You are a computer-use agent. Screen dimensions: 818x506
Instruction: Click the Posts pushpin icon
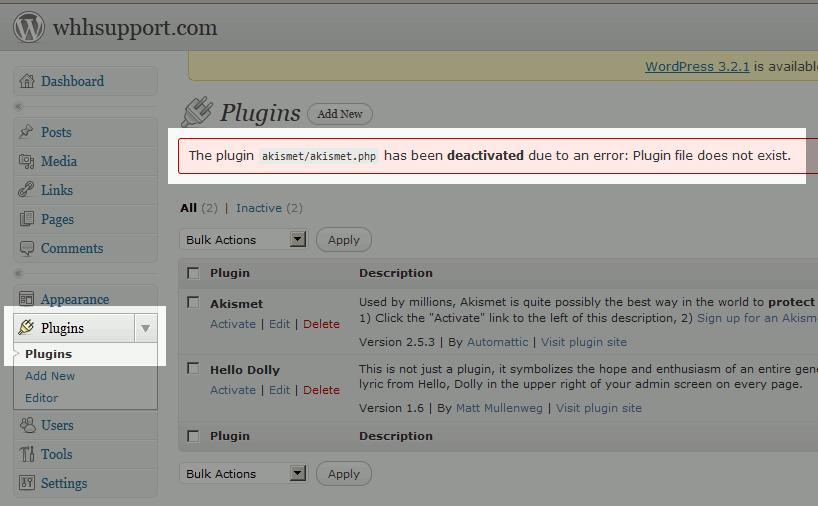tap(27, 132)
